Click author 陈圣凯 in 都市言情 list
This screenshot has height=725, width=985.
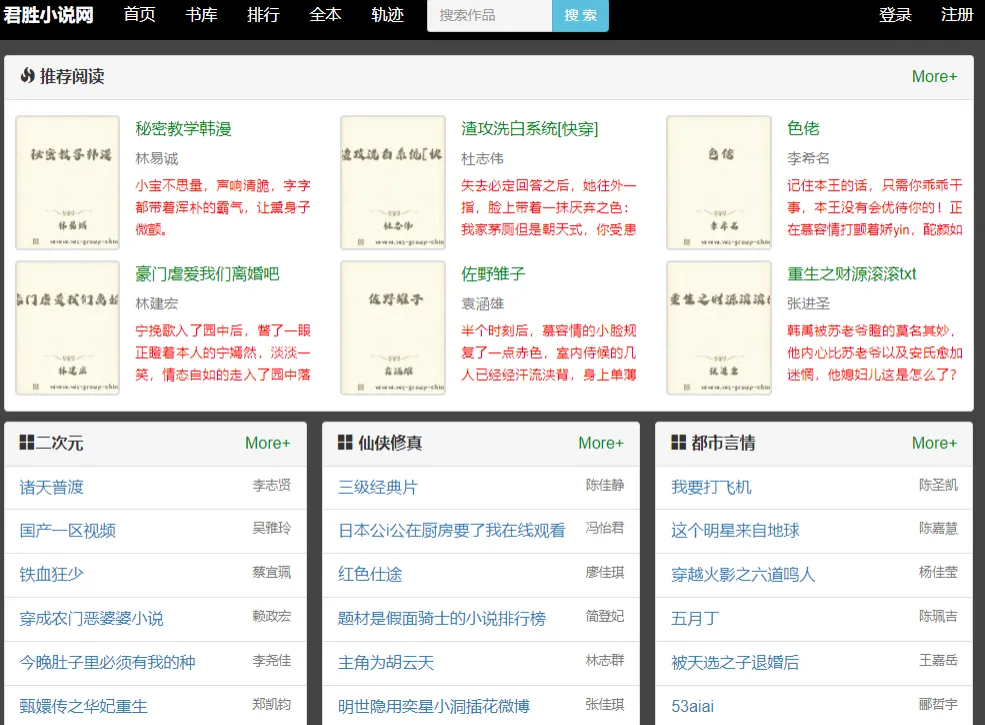pyautogui.click(x=939, y=485)
